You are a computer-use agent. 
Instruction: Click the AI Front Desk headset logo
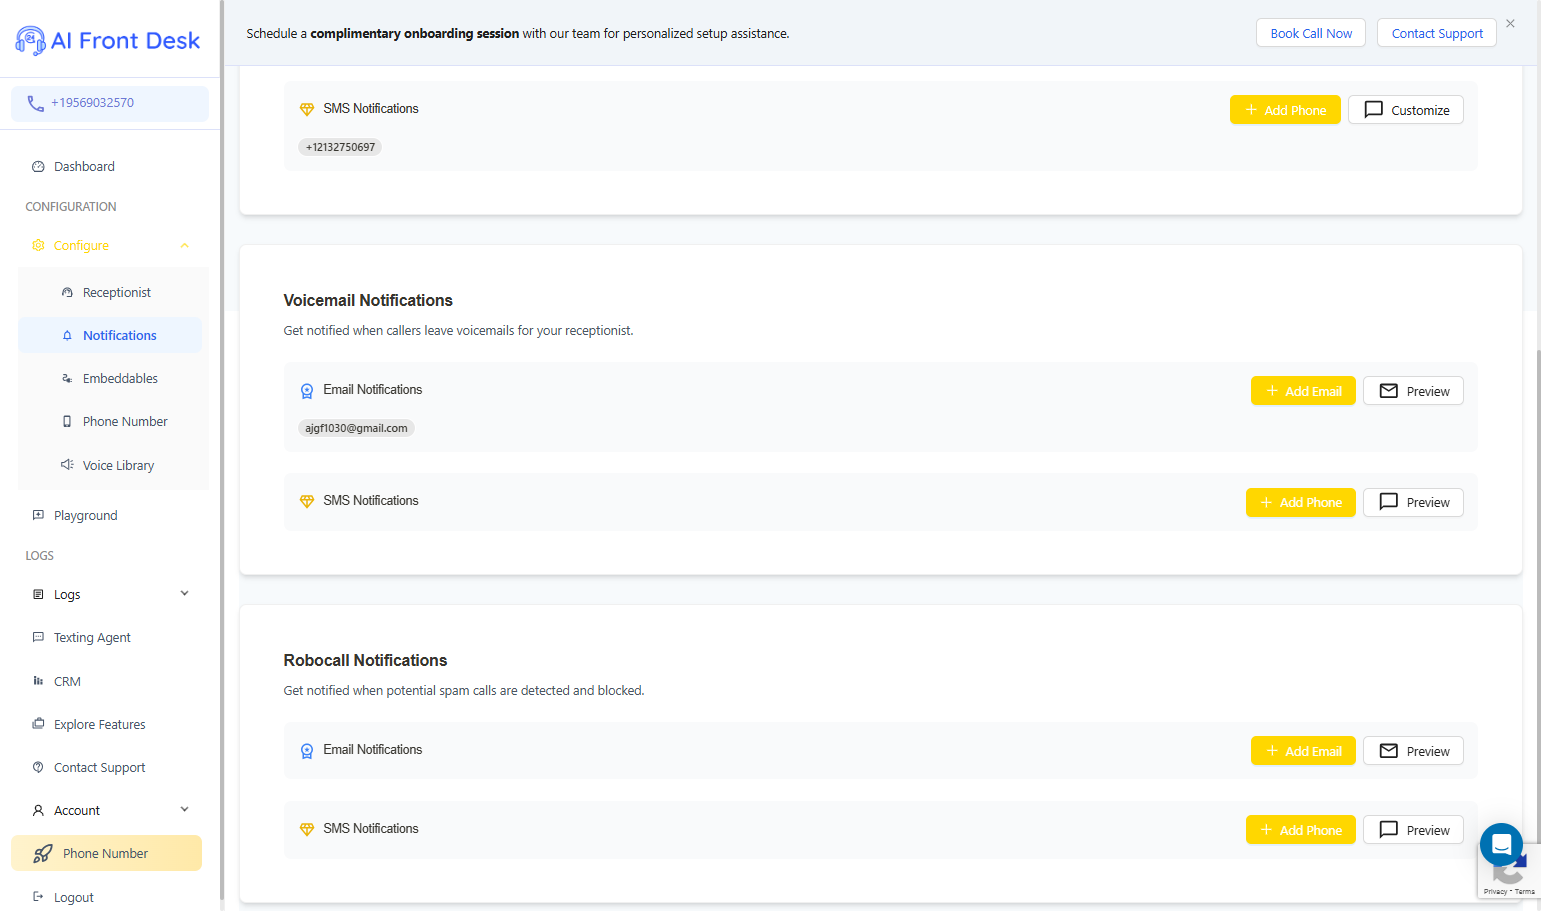tap(31, 40)
